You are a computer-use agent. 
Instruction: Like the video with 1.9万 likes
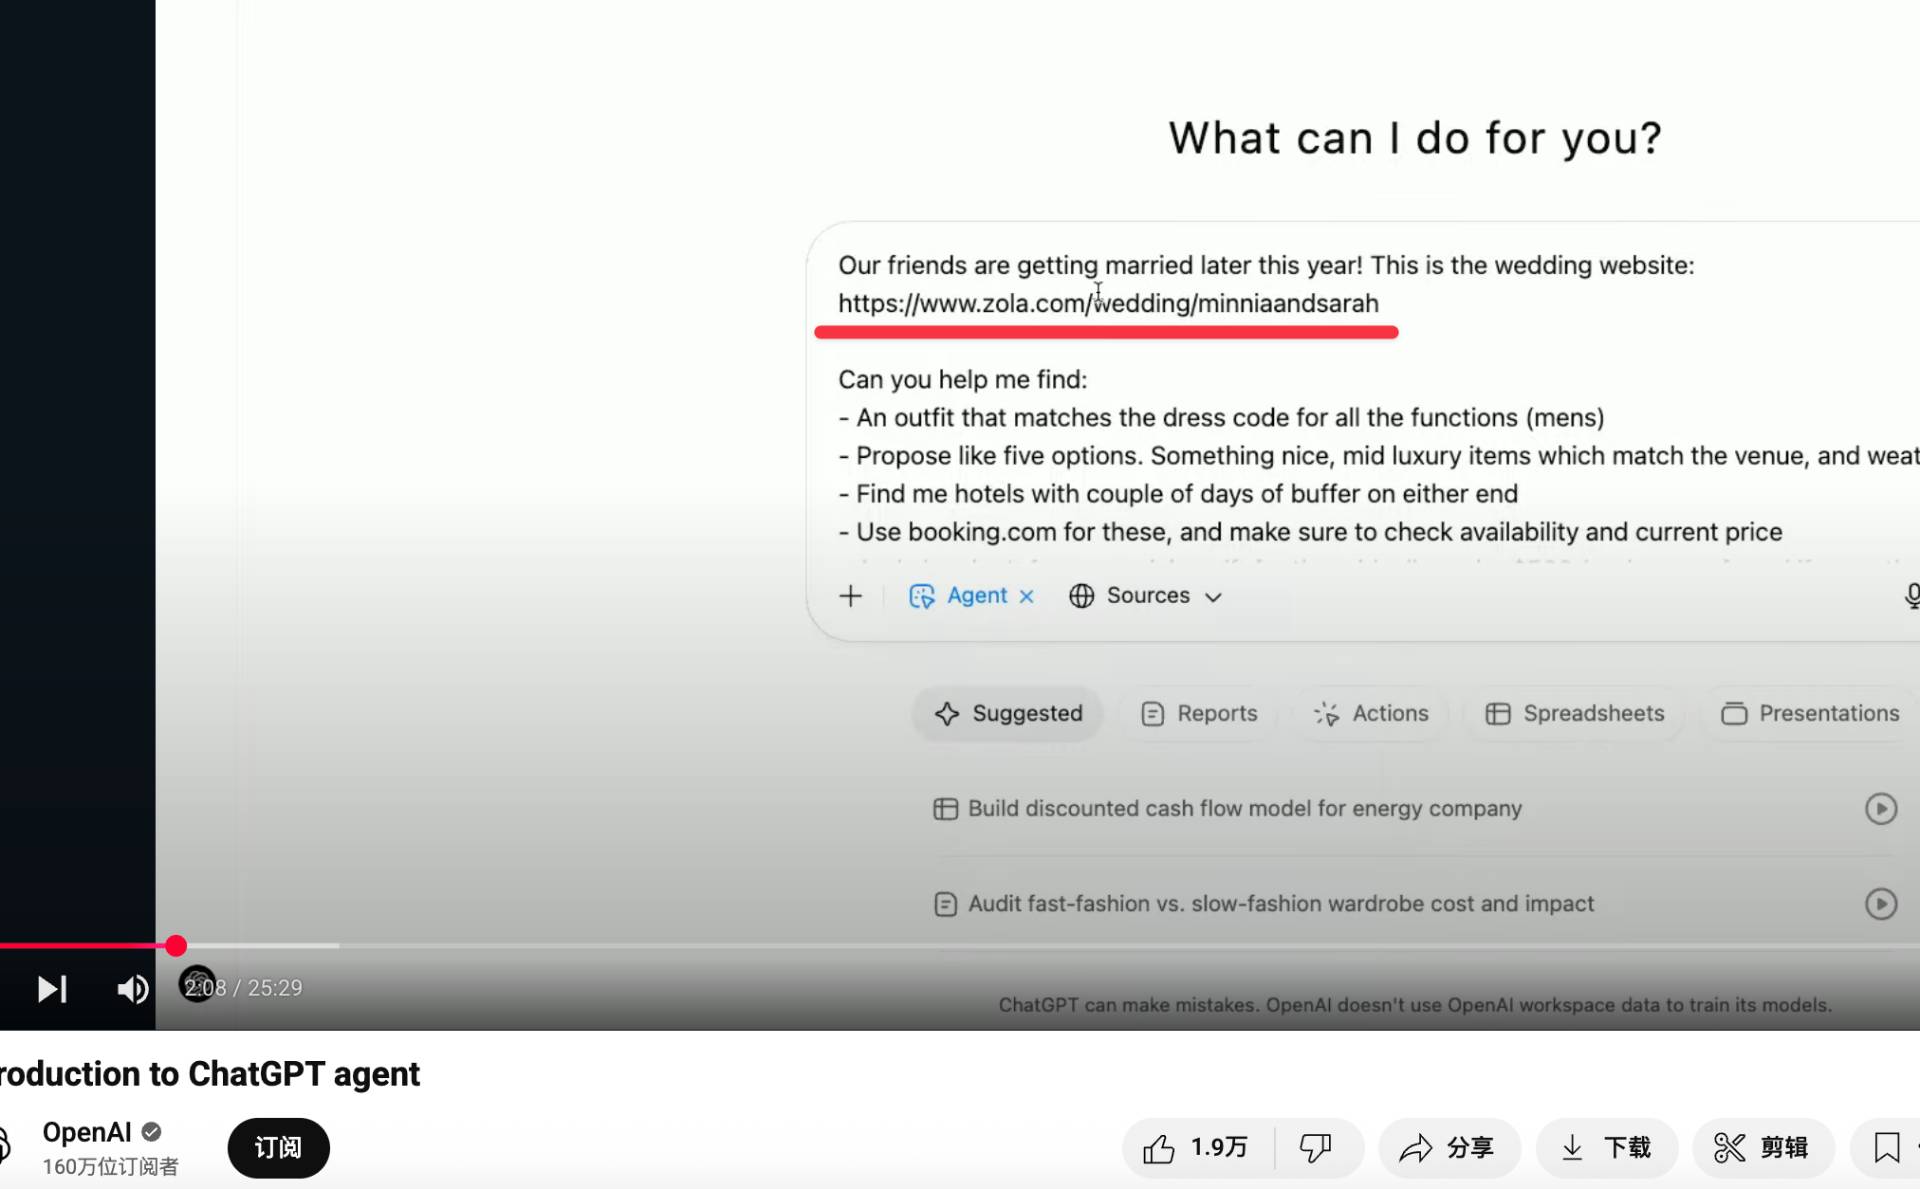[1199, 1147]
